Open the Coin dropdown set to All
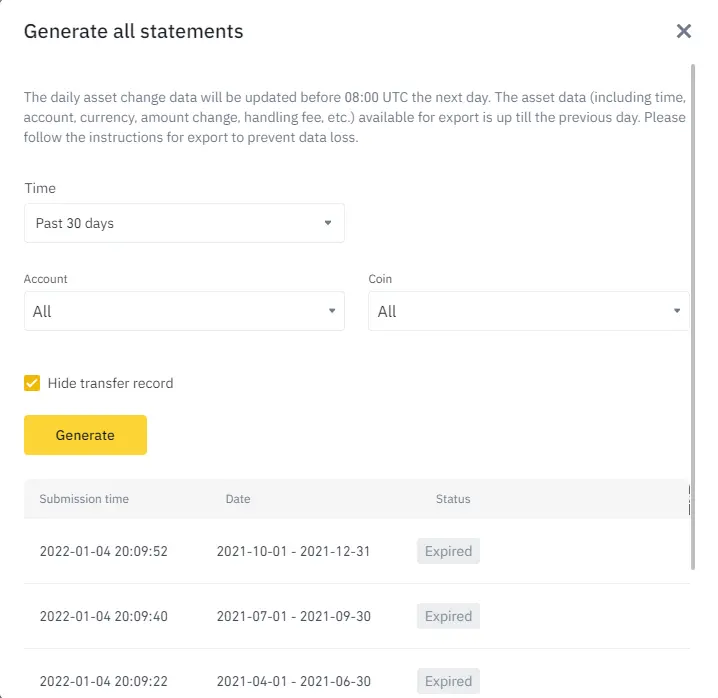This screenshot has height=698, width=718. click(x=528, y=311)
